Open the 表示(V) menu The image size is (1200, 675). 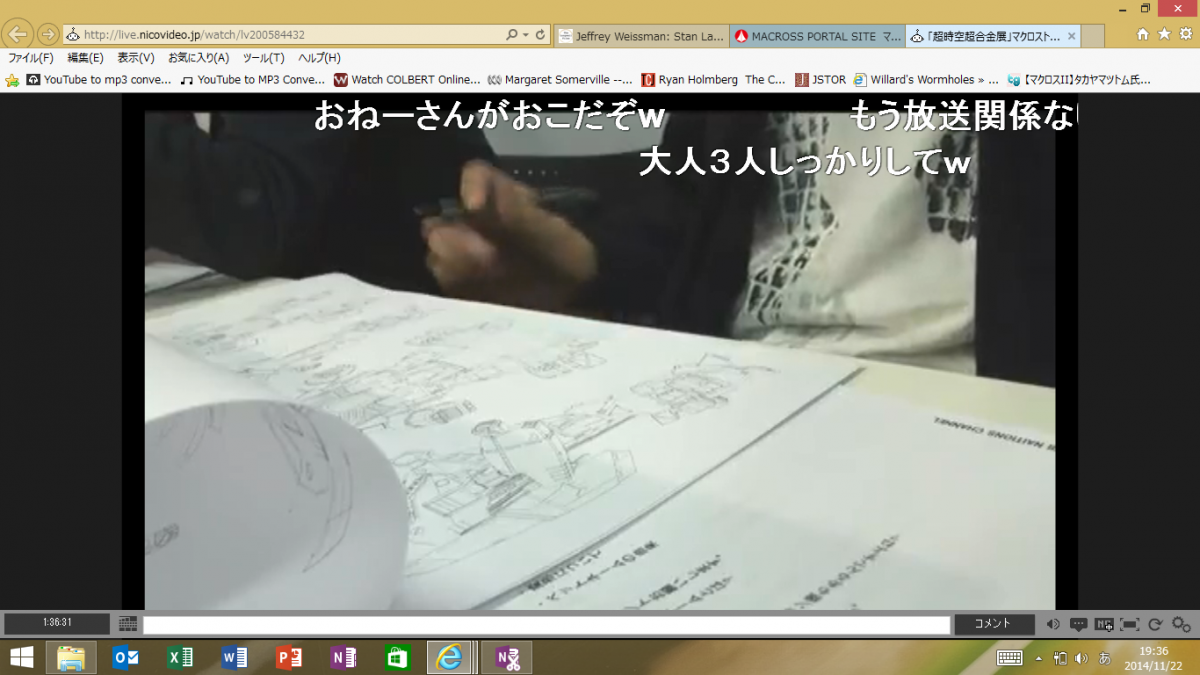(135, 58)
